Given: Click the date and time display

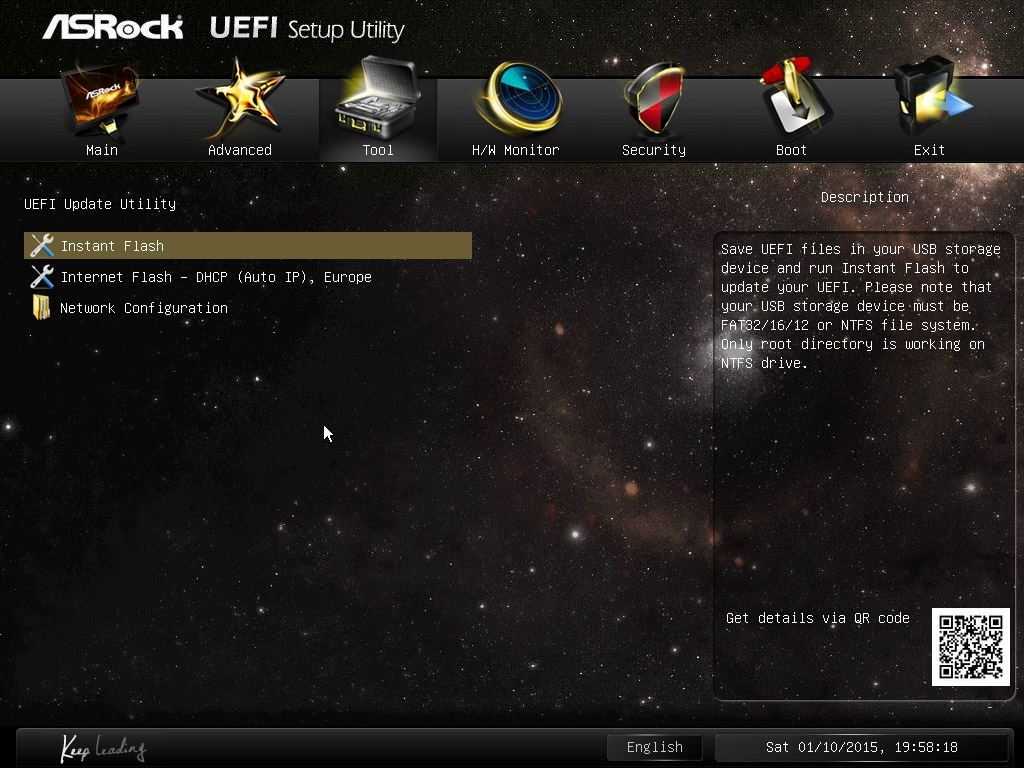Looking at the screenshot, I should tap(861, 747).
